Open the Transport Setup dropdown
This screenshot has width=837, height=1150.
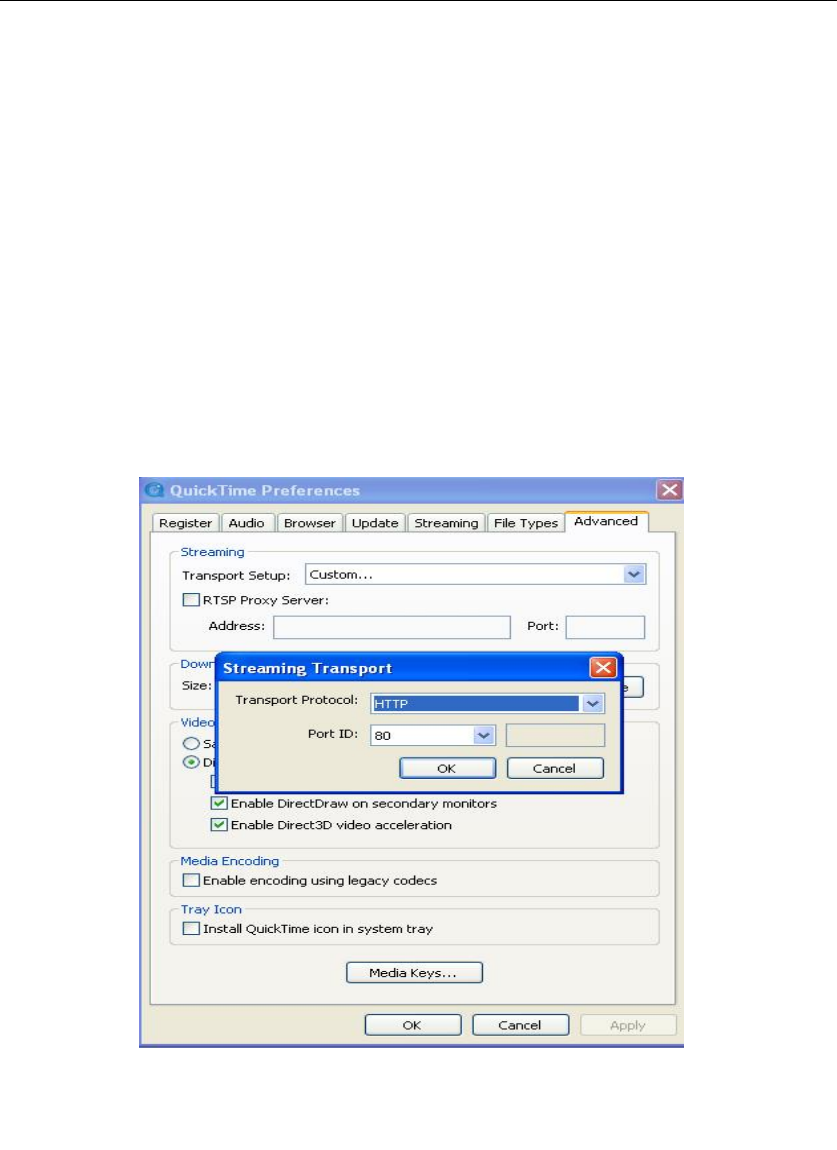coord(475,574)
